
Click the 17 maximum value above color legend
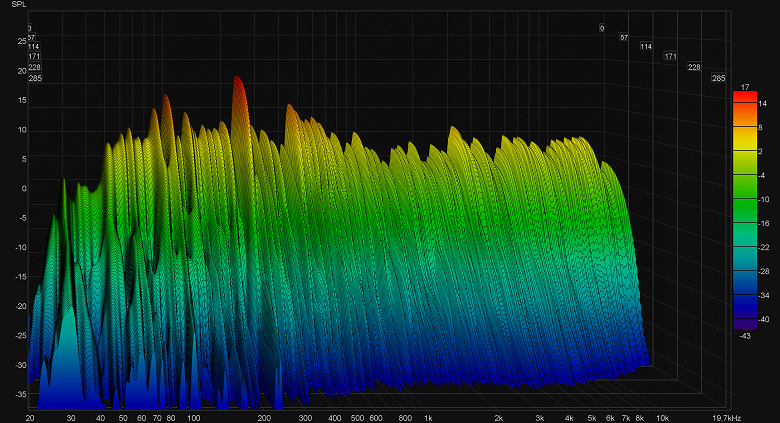point(745,87)
